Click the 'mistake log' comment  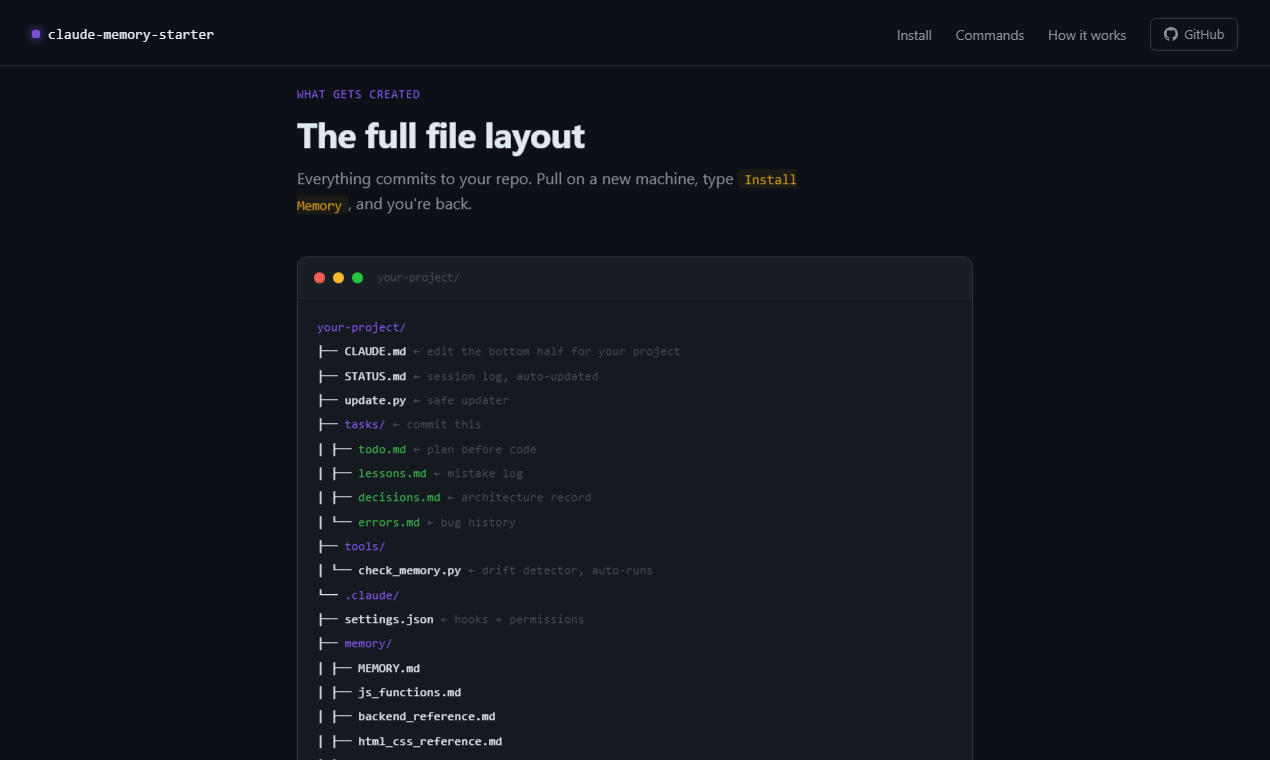(x=485, y=473)
